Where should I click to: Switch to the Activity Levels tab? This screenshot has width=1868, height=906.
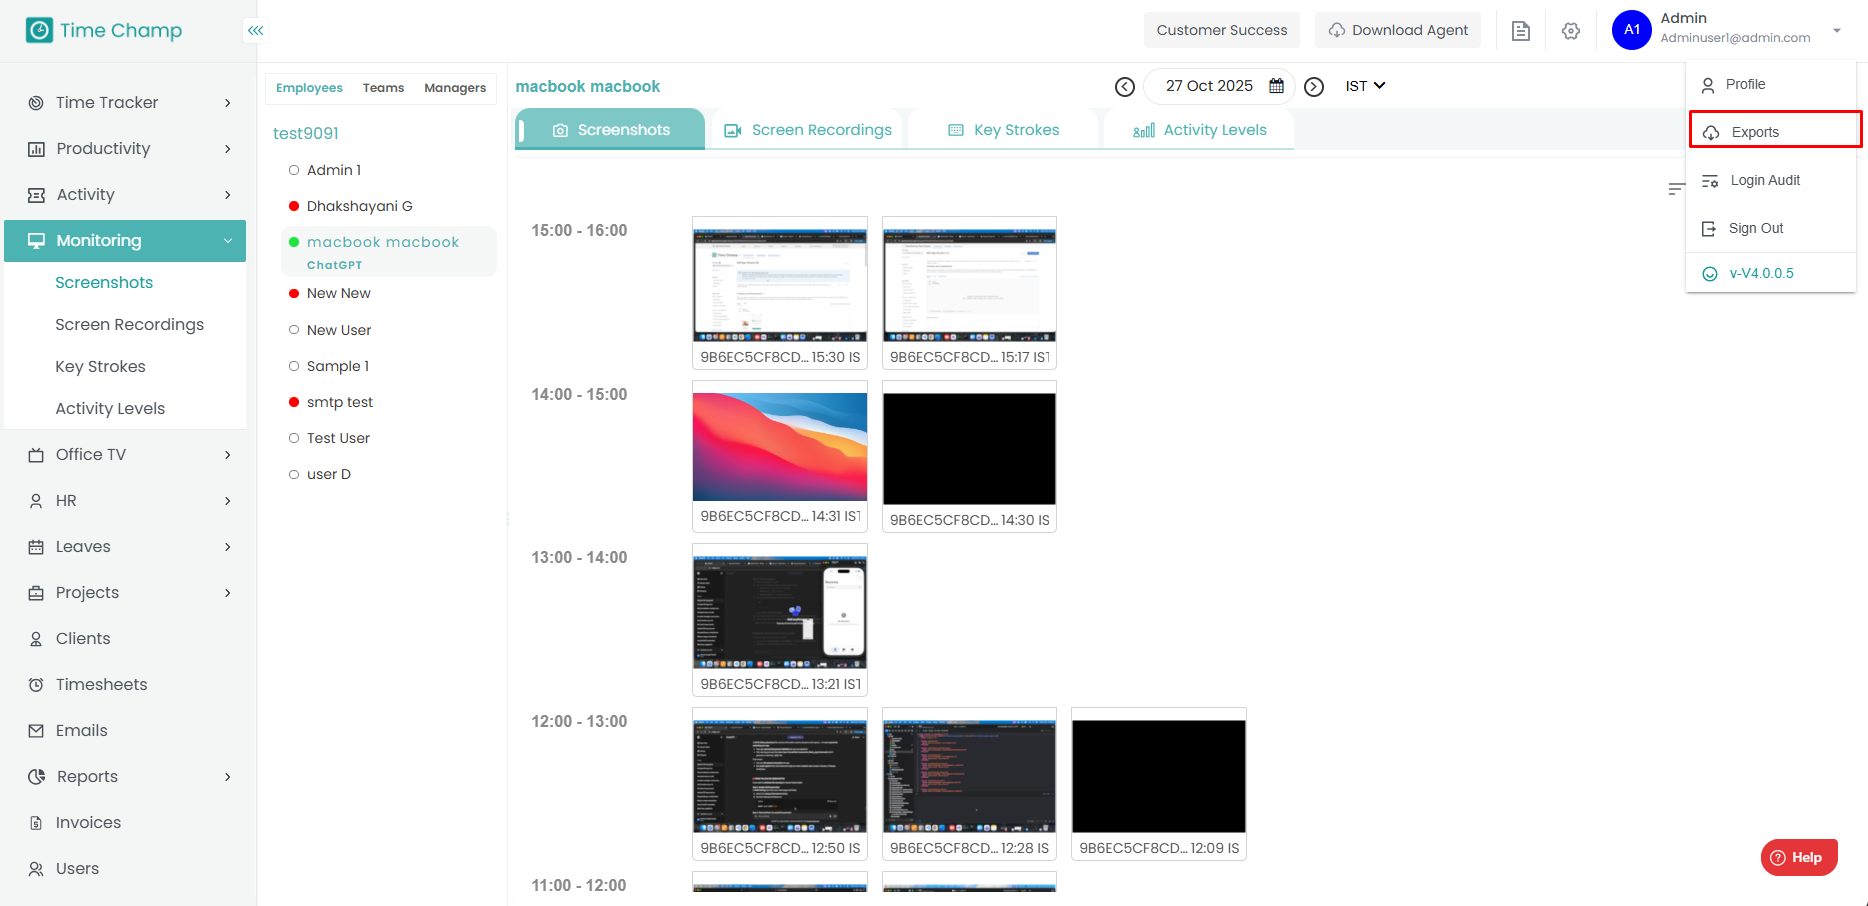pos(1199,130)
